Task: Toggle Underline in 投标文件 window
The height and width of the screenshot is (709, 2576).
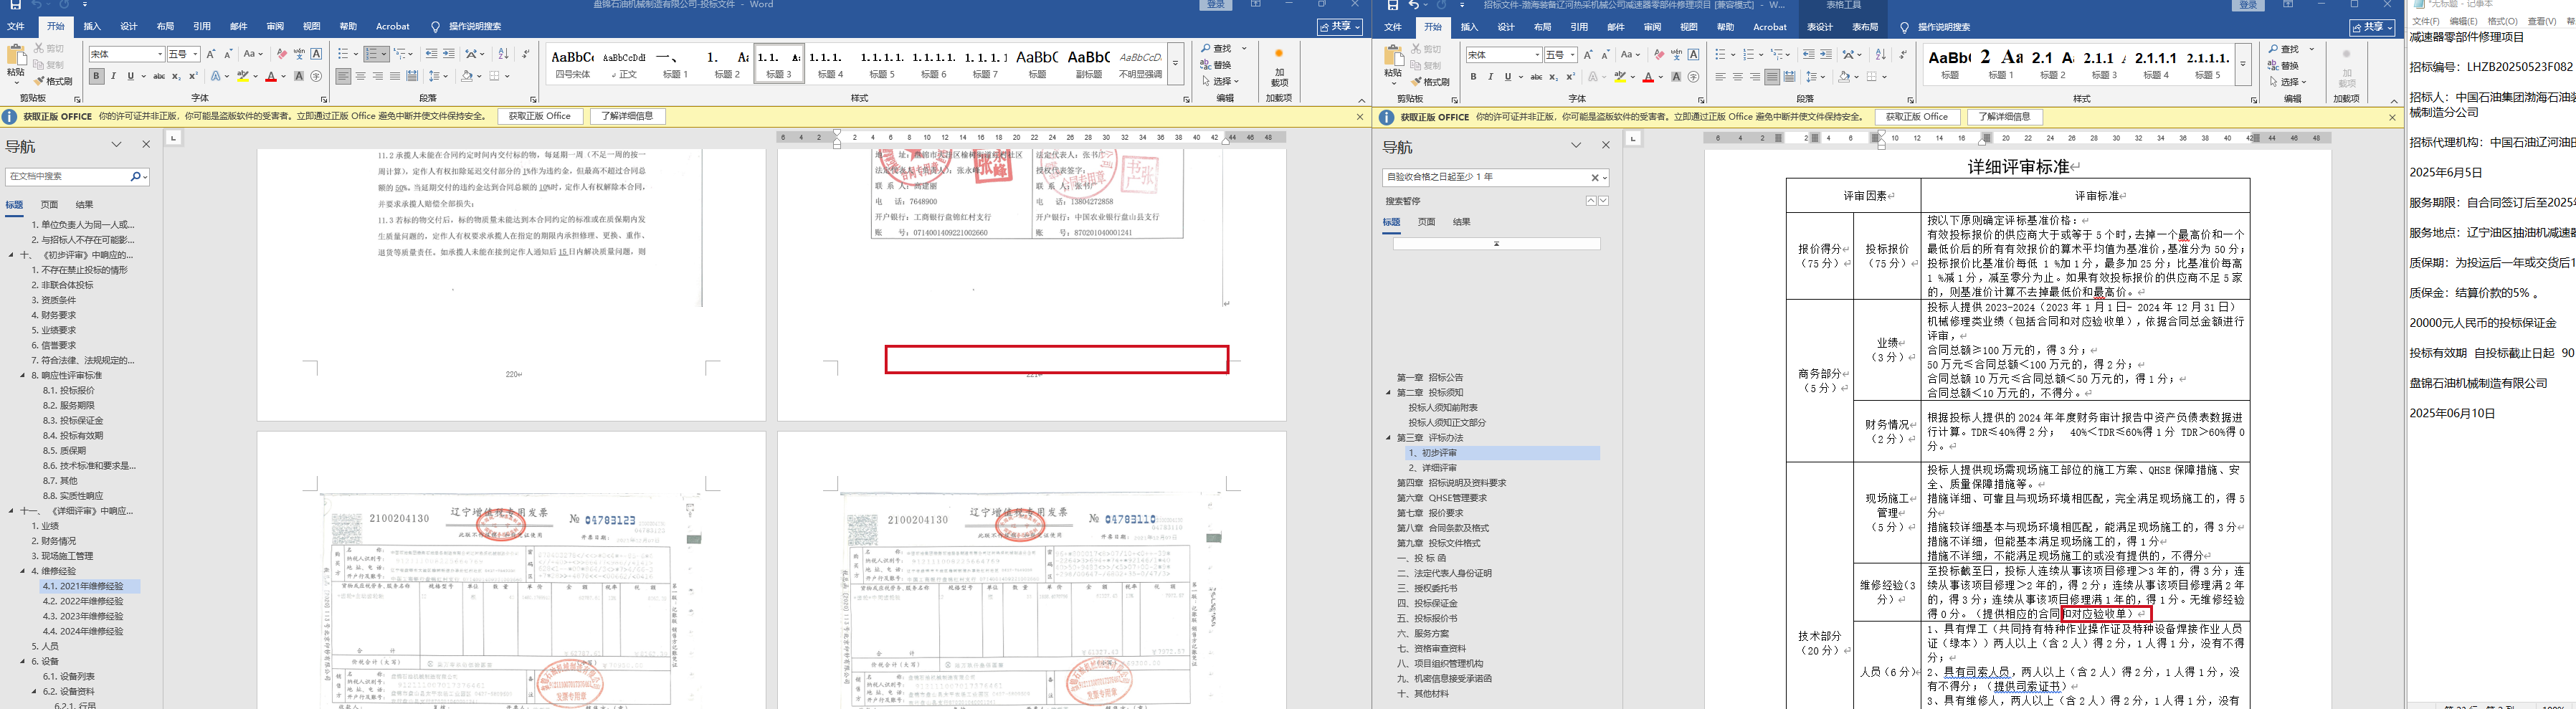Action: [130, 76]
